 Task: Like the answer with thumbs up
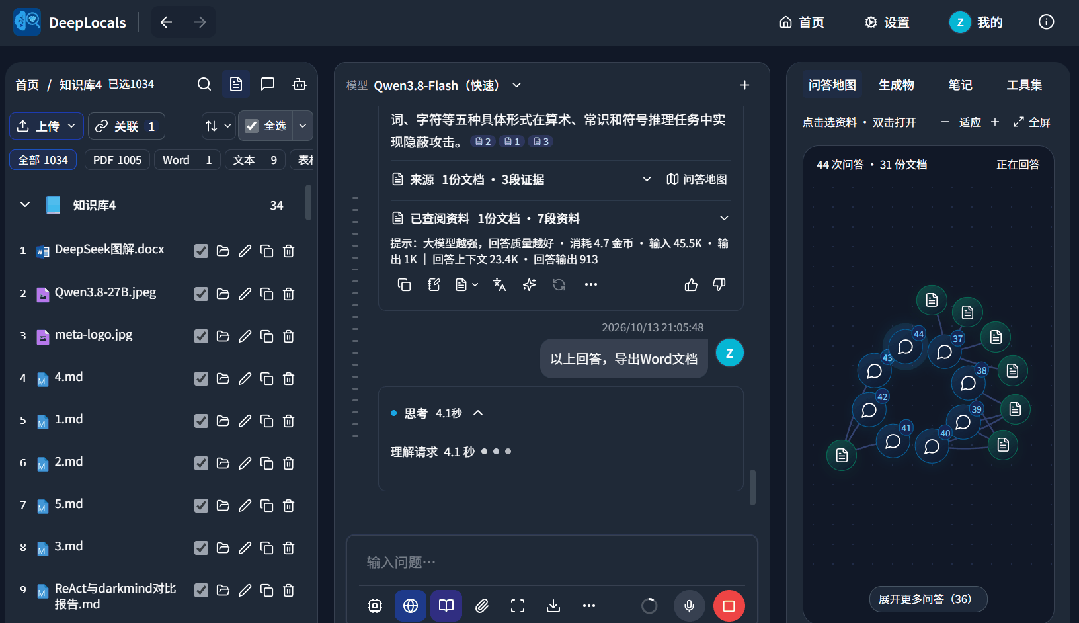click(691, 284)
